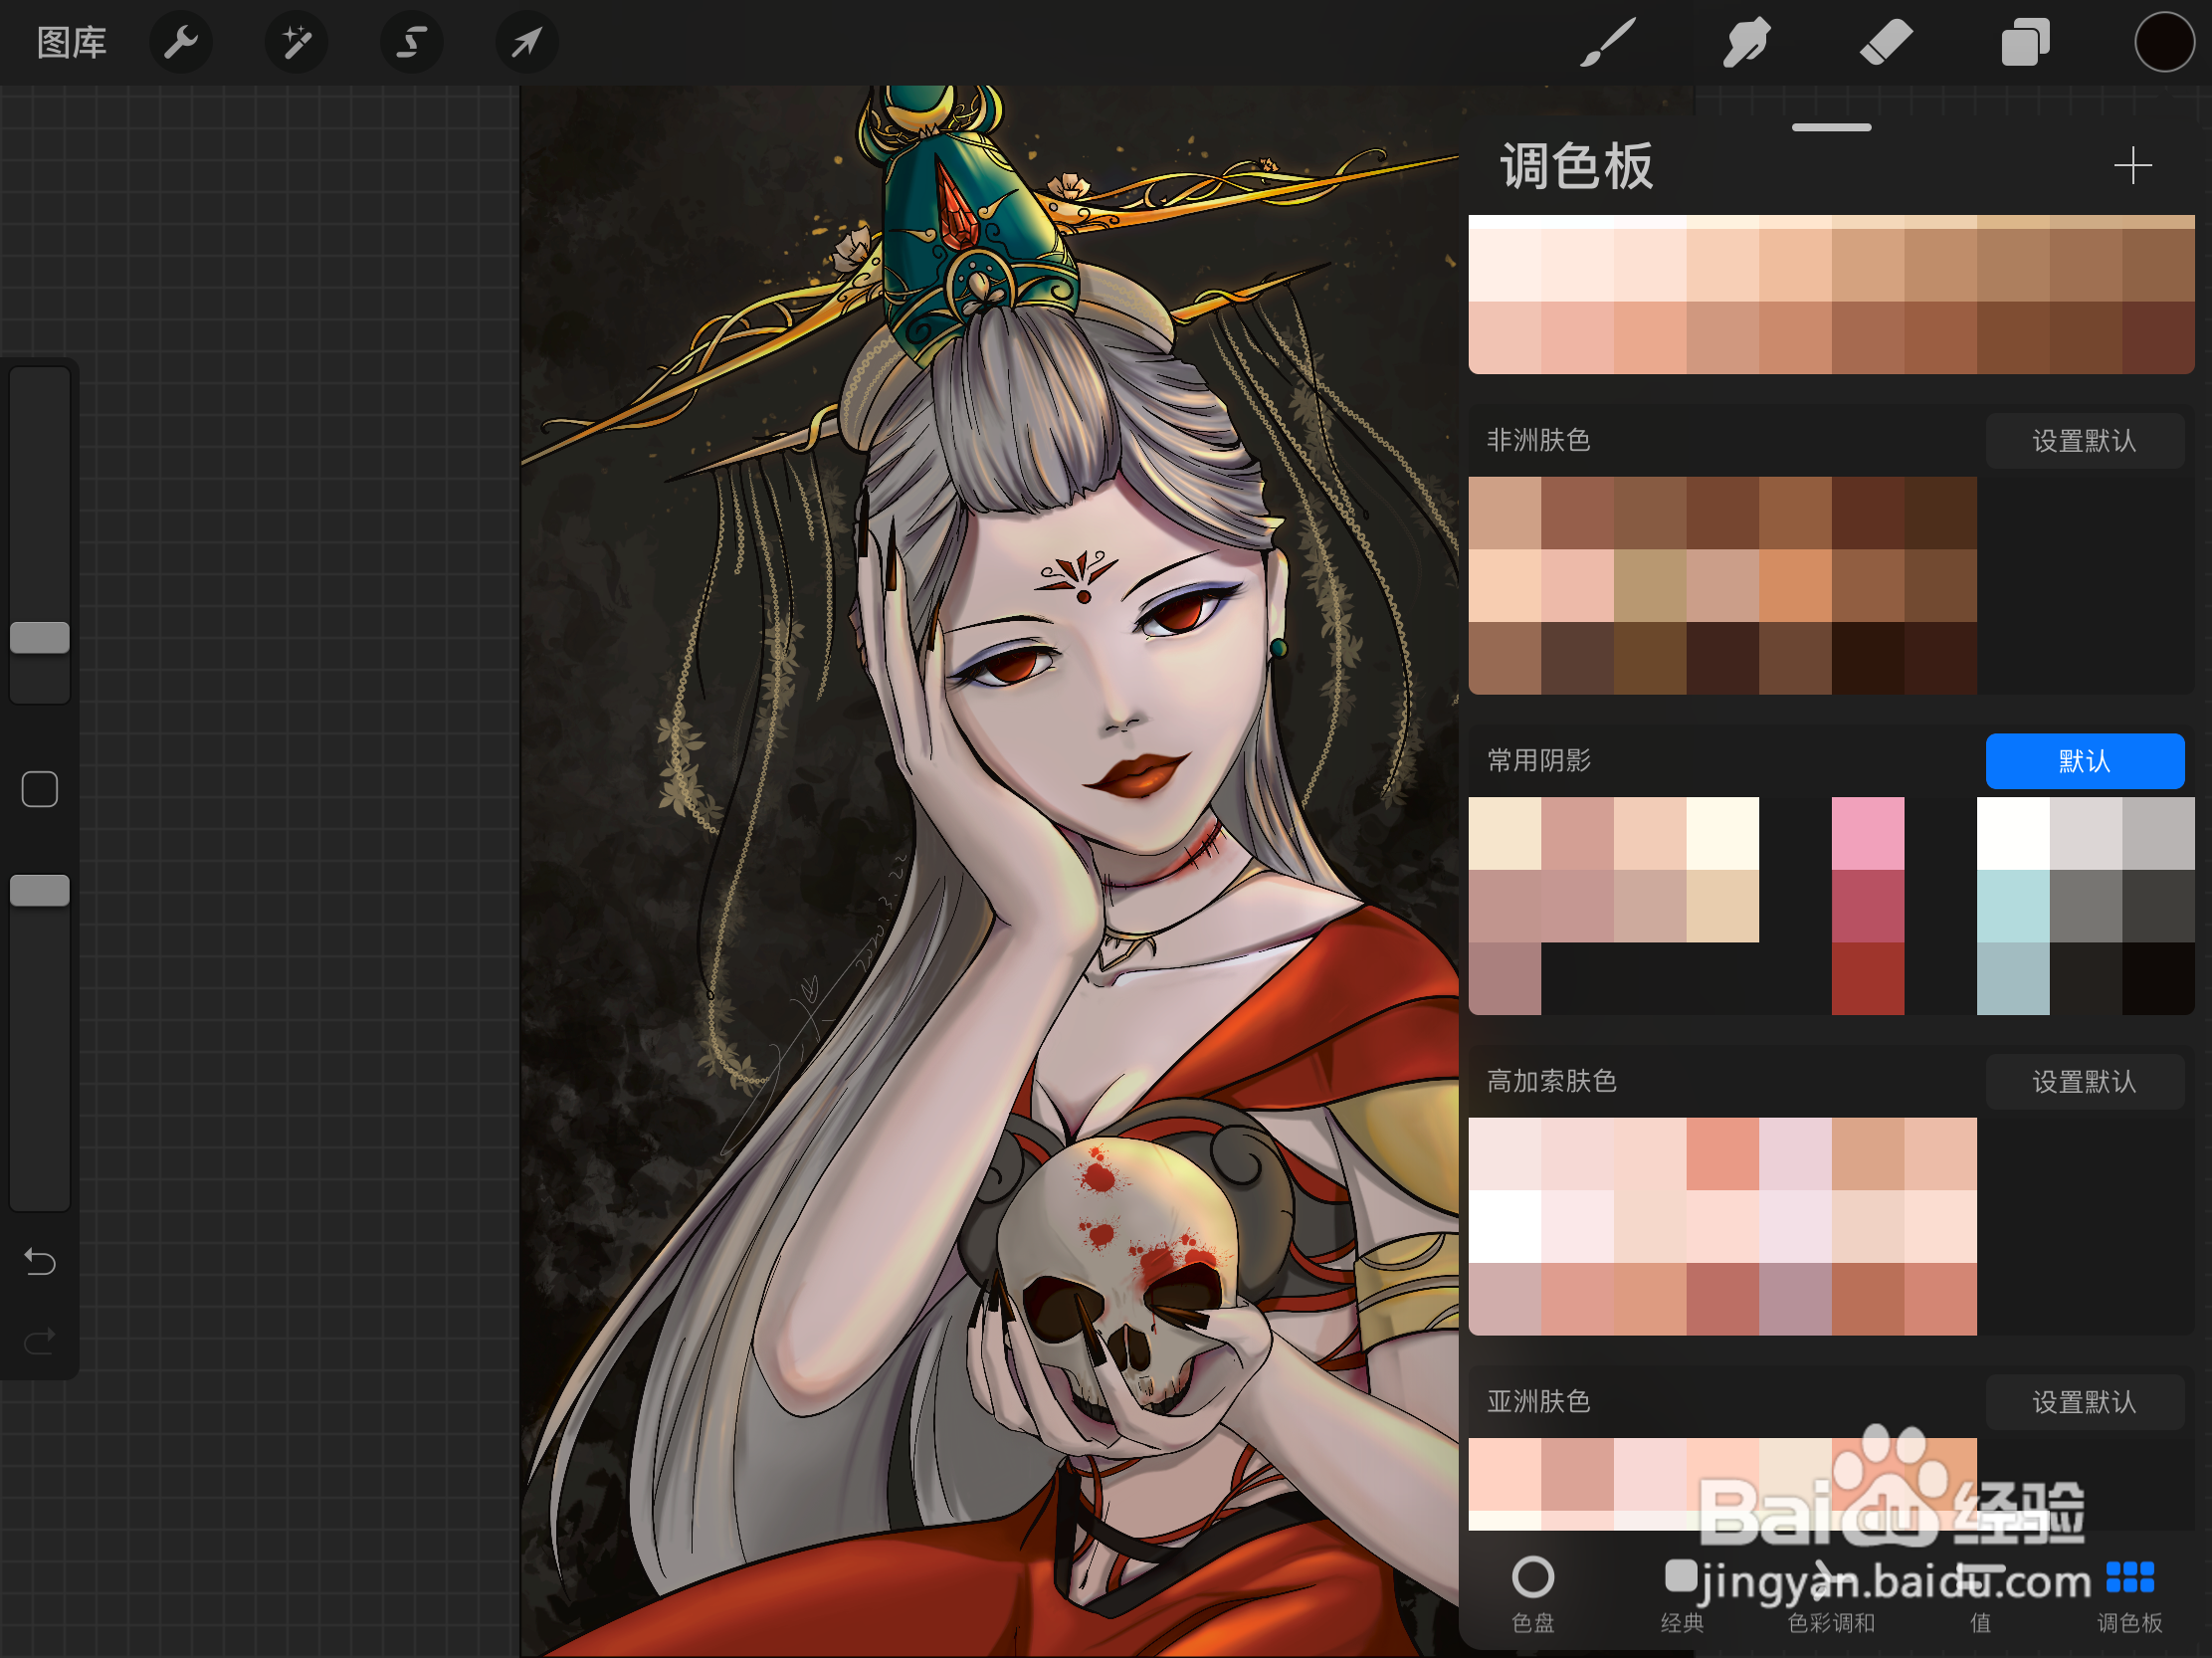The image size is (2212, 1658).
Task: Open the magic wand Adjustments menu
Action: tap(296, 43)
